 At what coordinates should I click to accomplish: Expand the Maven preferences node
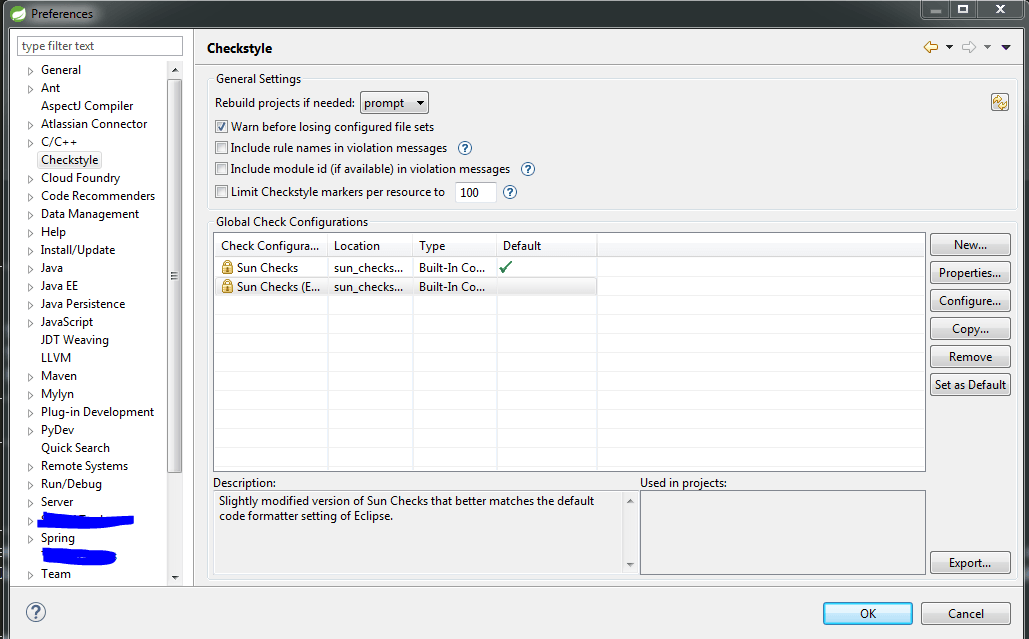coord(30,377)
